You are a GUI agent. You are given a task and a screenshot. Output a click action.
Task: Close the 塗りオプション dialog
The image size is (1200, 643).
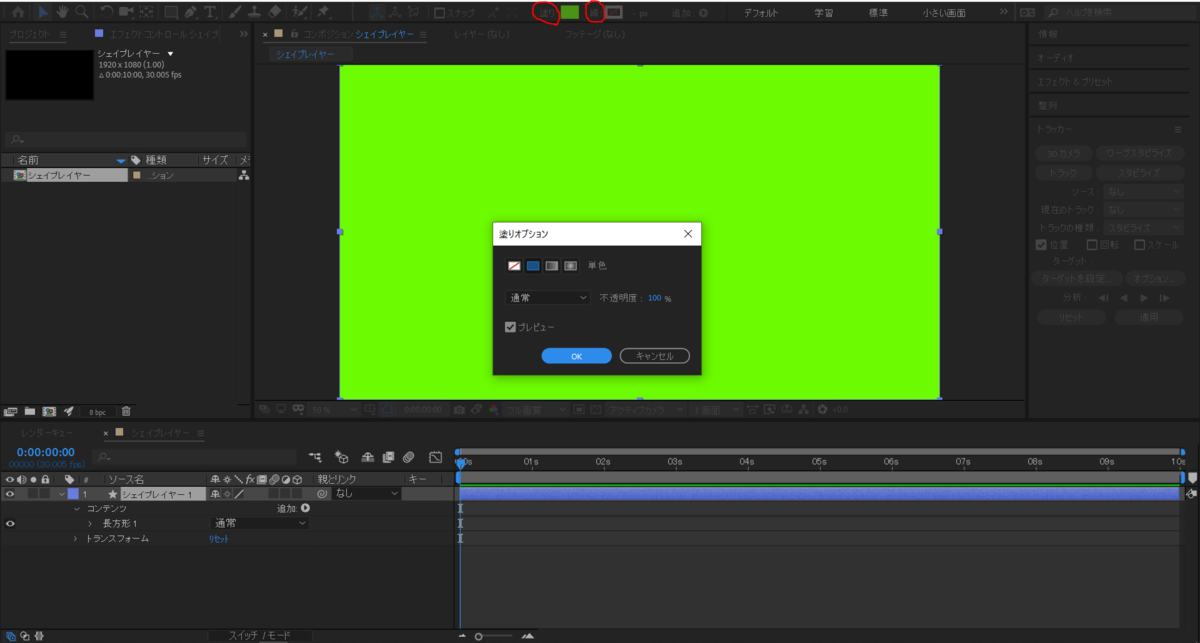tap(687, 234)
